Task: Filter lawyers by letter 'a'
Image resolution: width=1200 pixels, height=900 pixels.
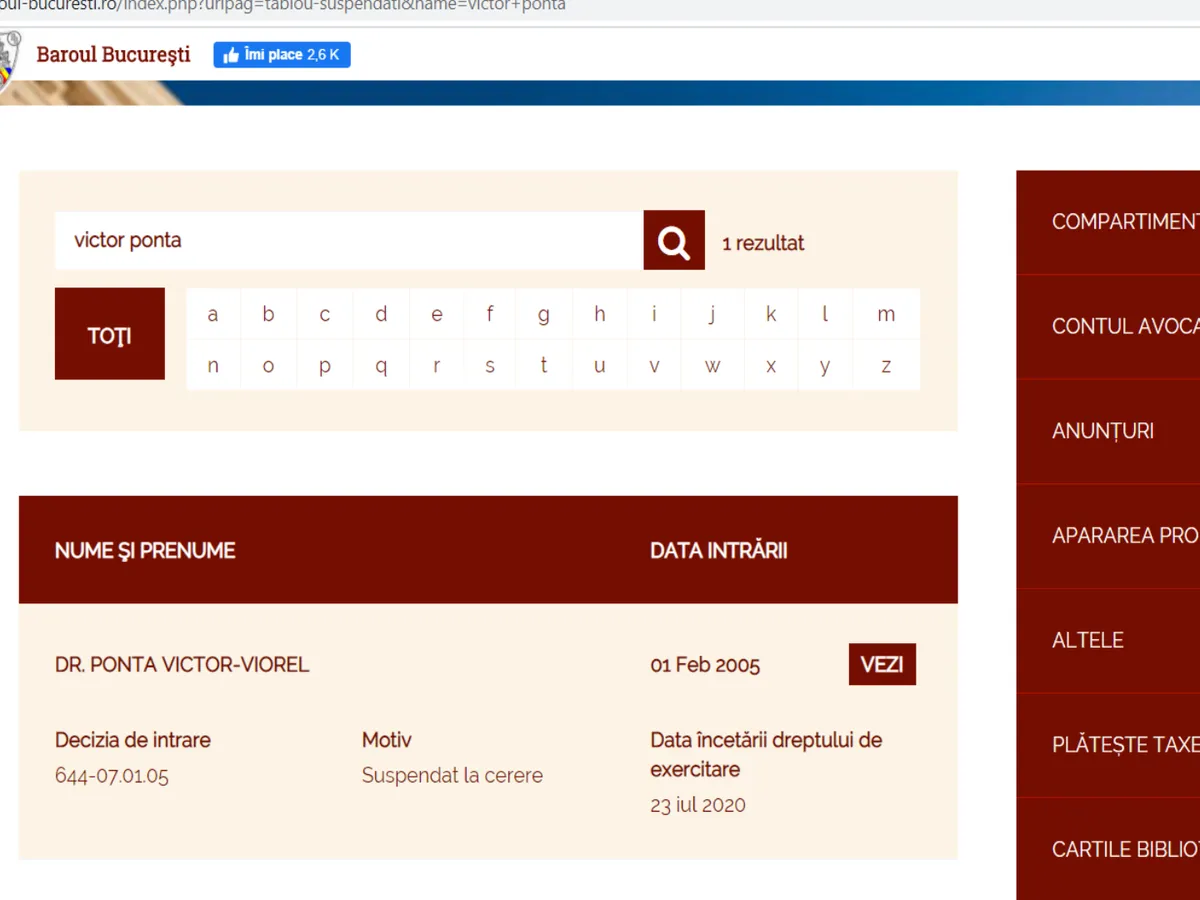Action: (x=213, y=314)
